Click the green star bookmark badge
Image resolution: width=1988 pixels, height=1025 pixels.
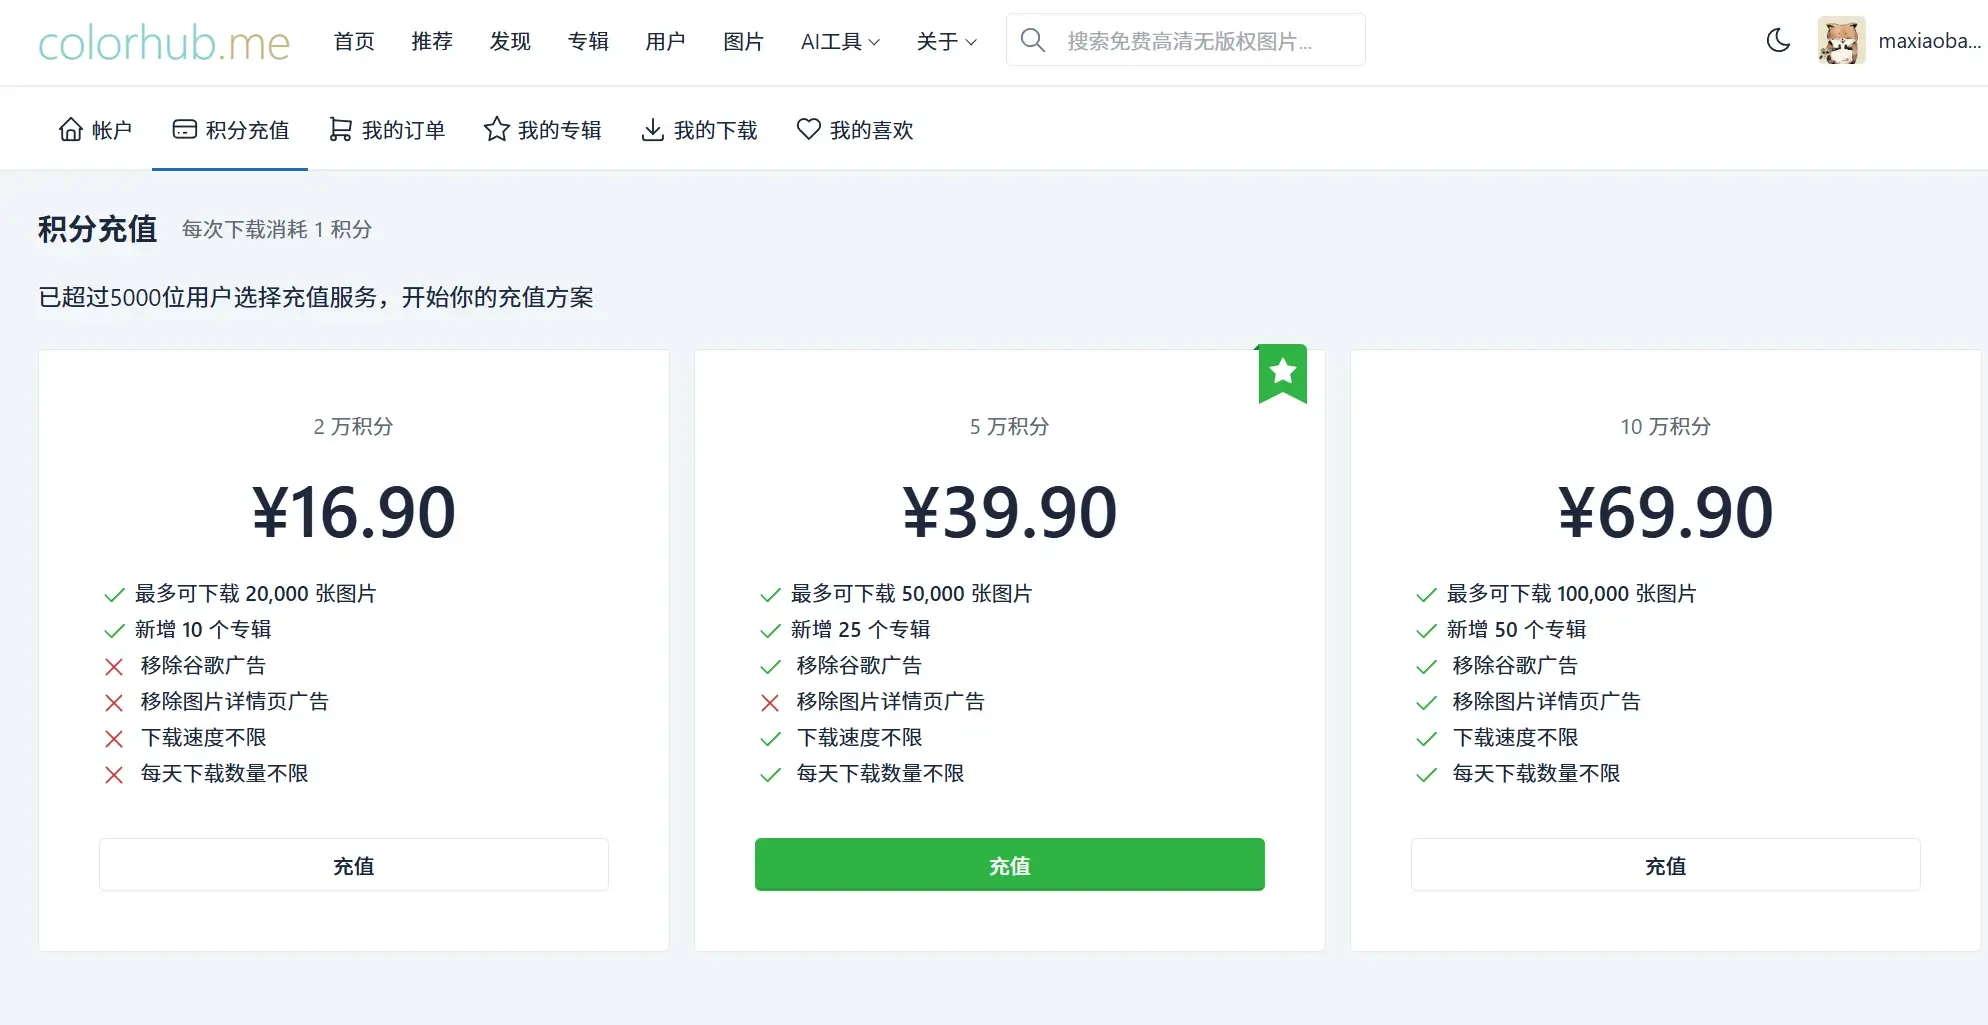pyautogui.click(x=1282, y=373)
